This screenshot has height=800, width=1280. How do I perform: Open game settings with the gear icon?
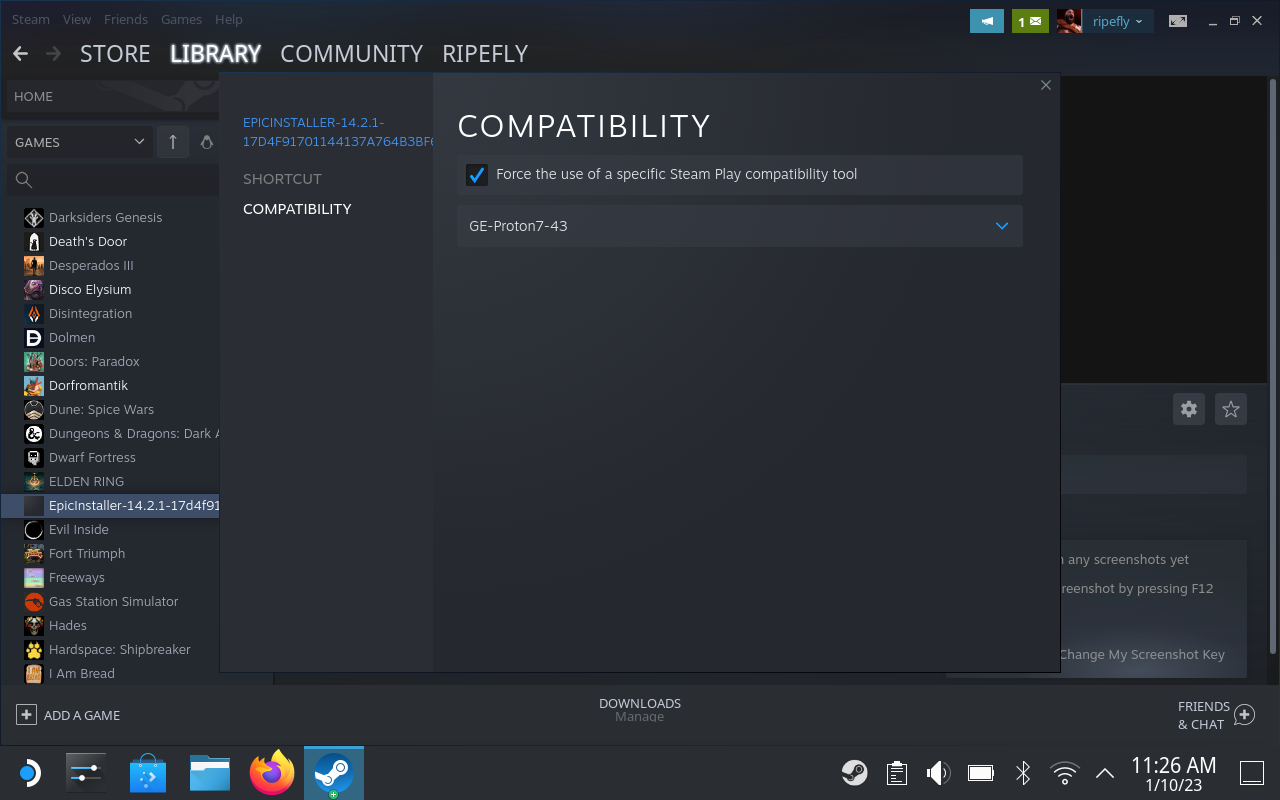(1188, 409)
